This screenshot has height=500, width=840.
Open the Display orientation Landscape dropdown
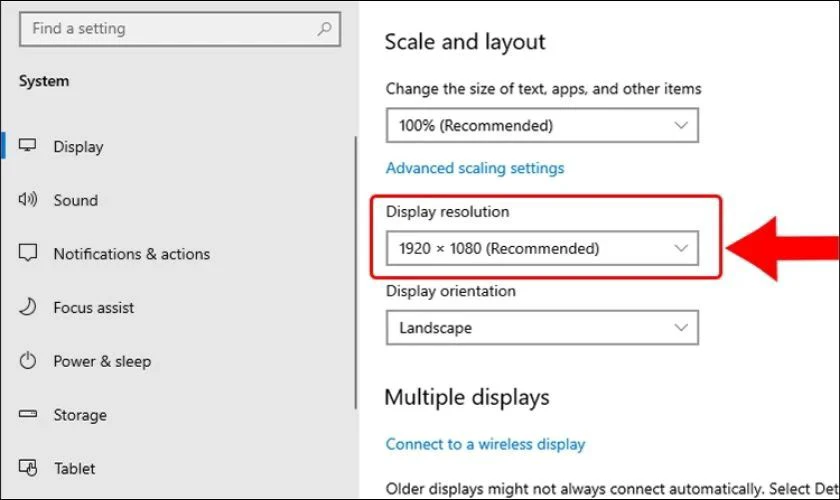541,328
